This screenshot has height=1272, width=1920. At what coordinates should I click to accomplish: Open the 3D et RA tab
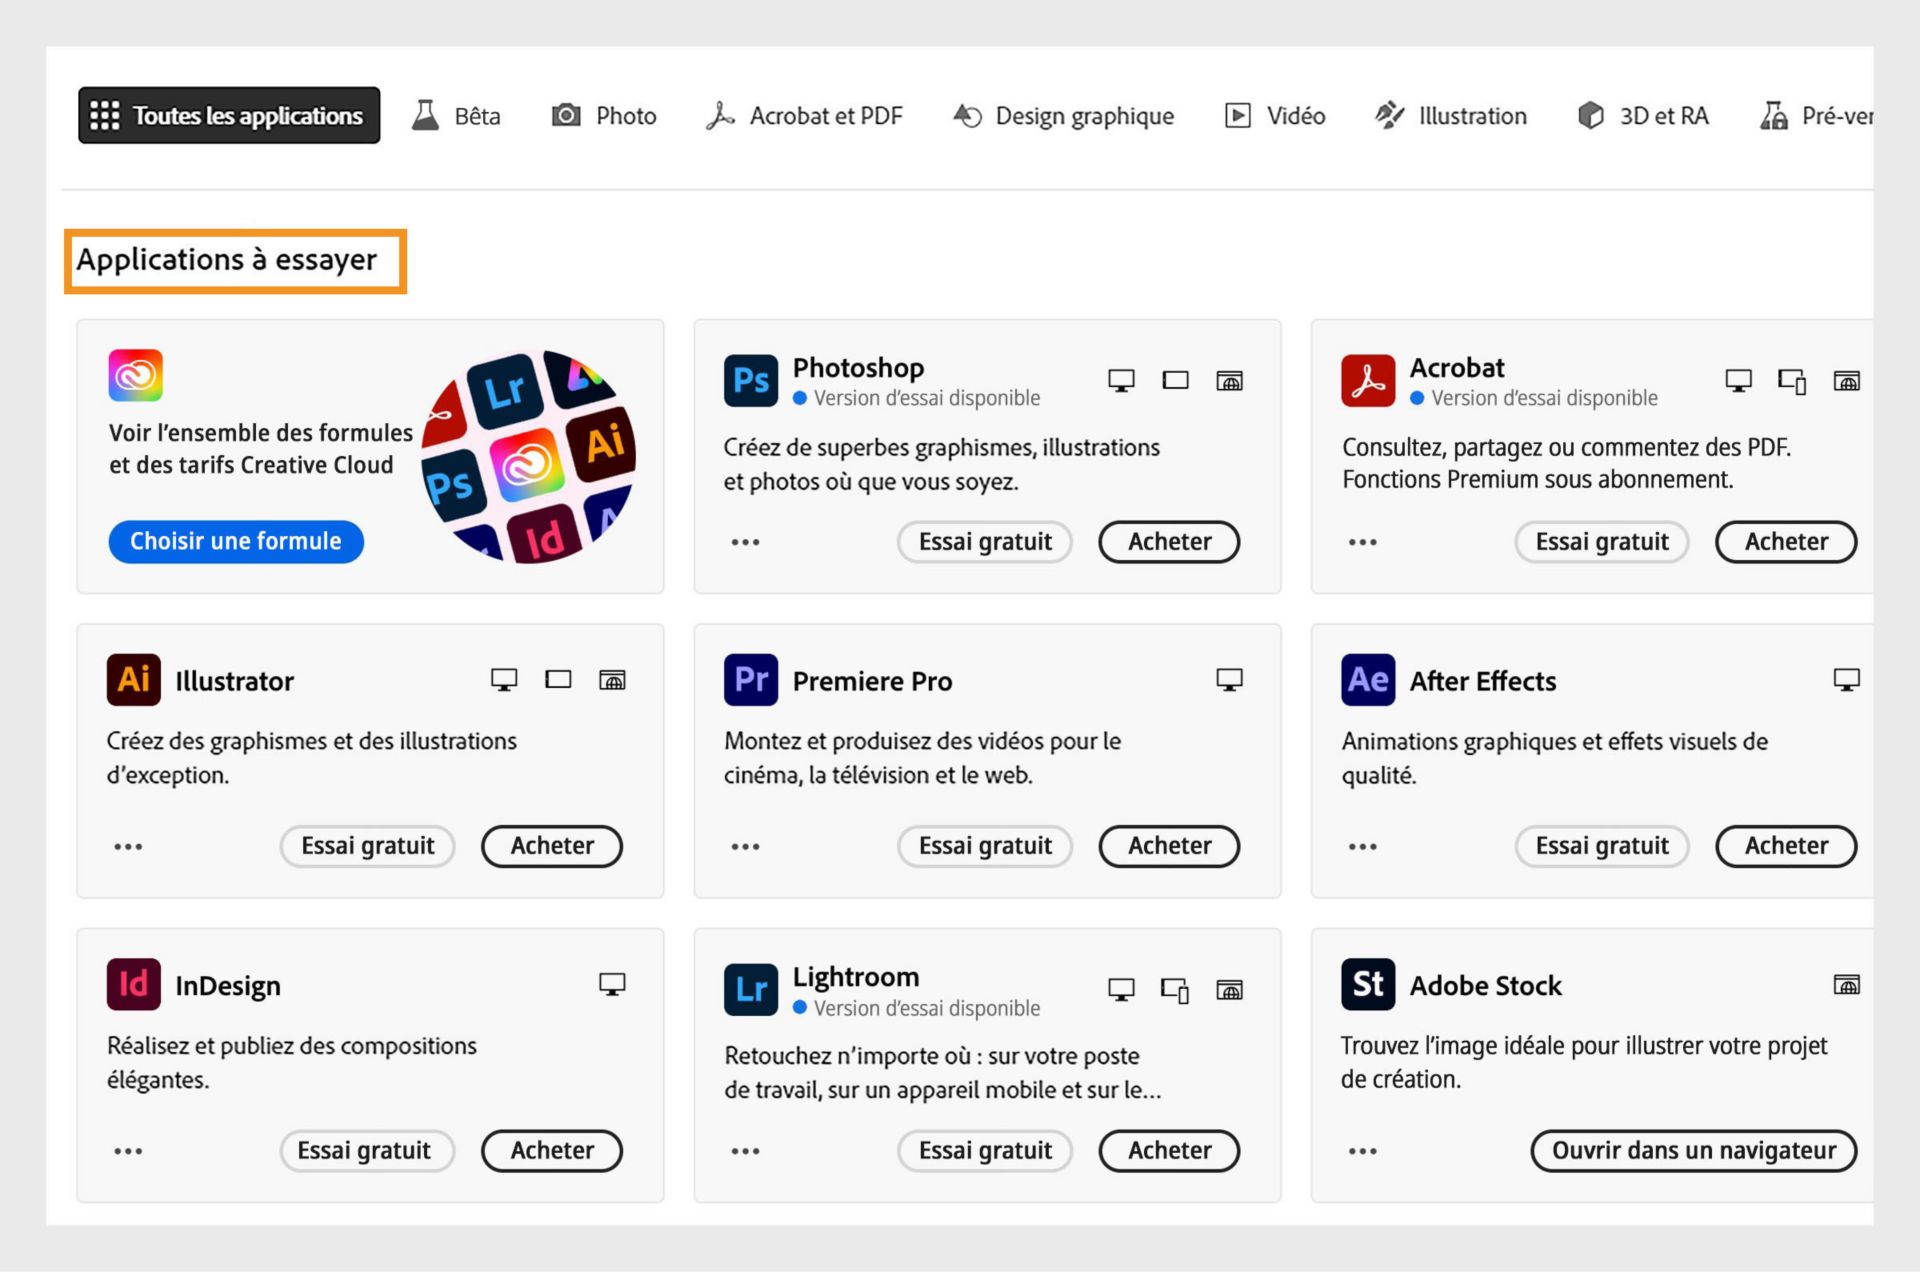click(x=1643, y=116)
